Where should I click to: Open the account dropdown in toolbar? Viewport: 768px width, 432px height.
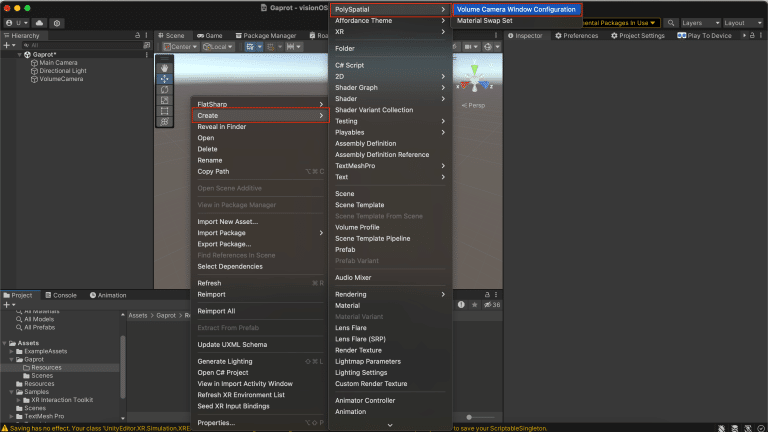[17, 23]
